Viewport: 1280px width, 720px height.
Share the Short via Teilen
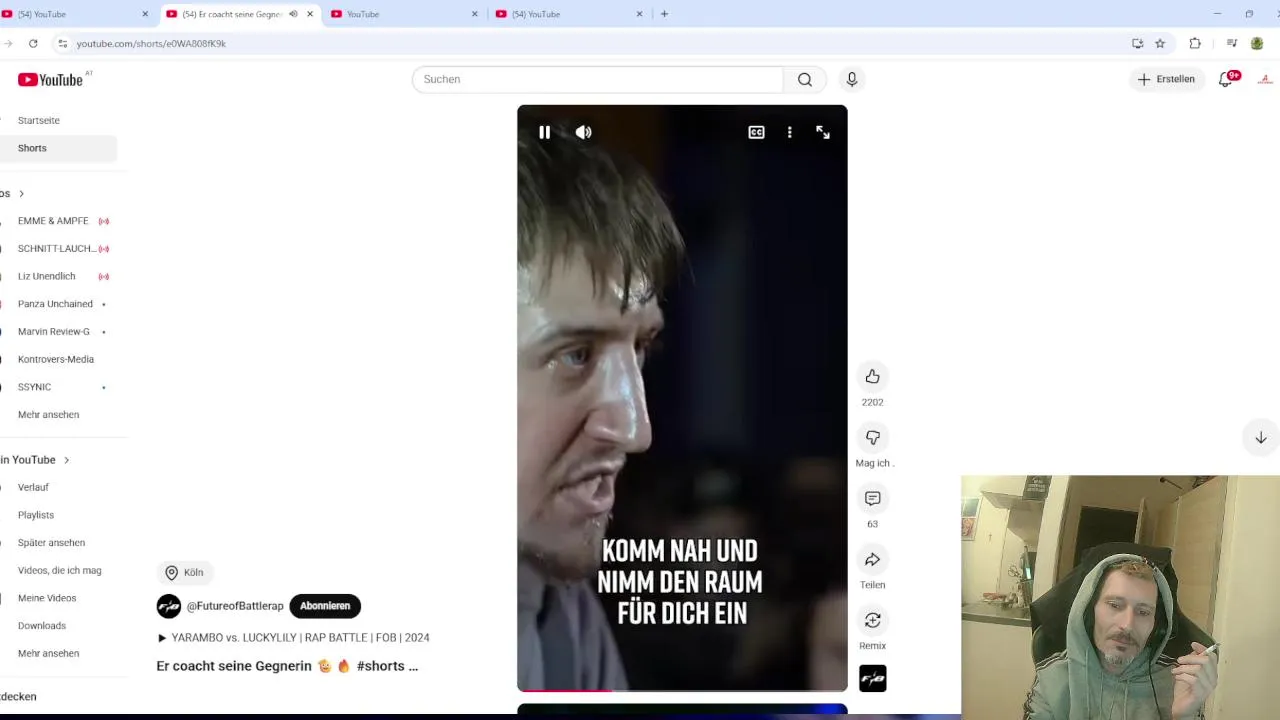pyautogui.click(x=873, y=559)
